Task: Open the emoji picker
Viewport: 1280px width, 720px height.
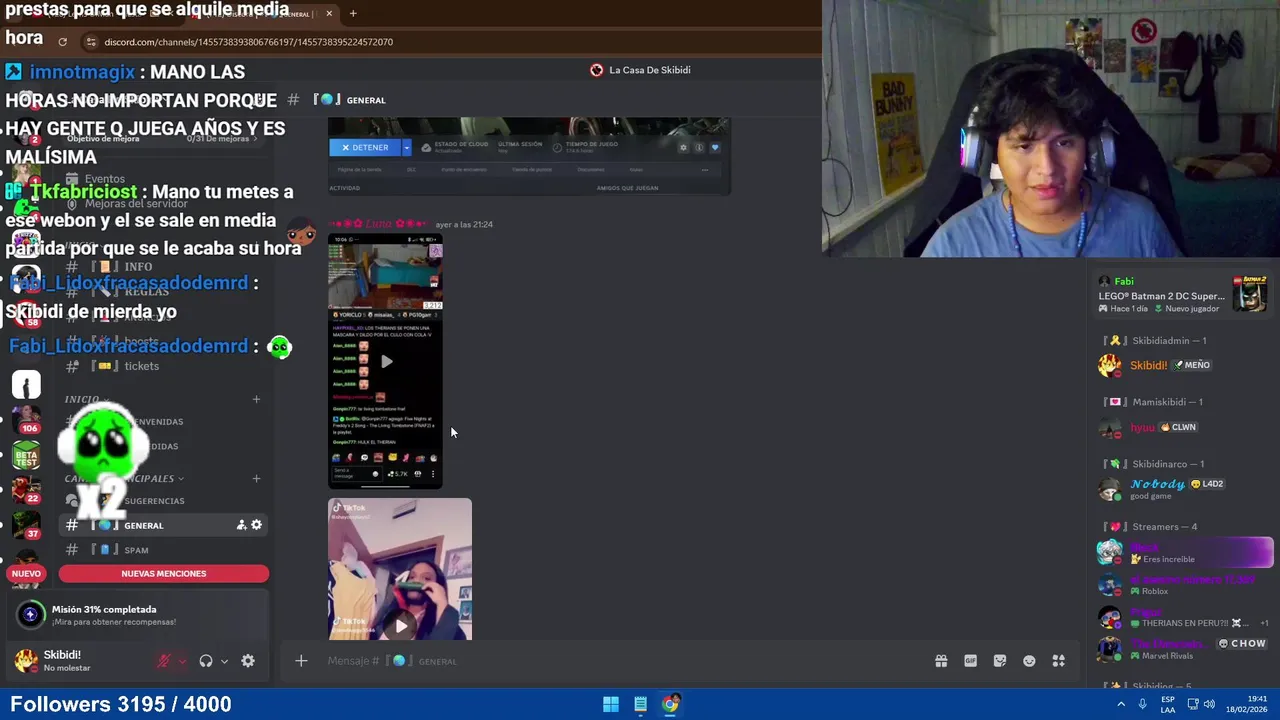Action: [x=1029, y=661]
